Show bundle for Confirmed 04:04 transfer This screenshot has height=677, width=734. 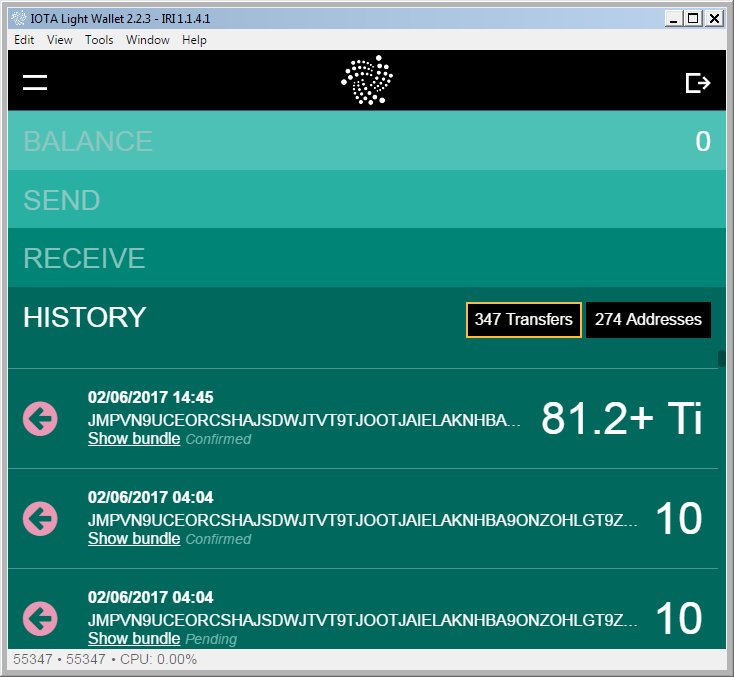(134, 538)
